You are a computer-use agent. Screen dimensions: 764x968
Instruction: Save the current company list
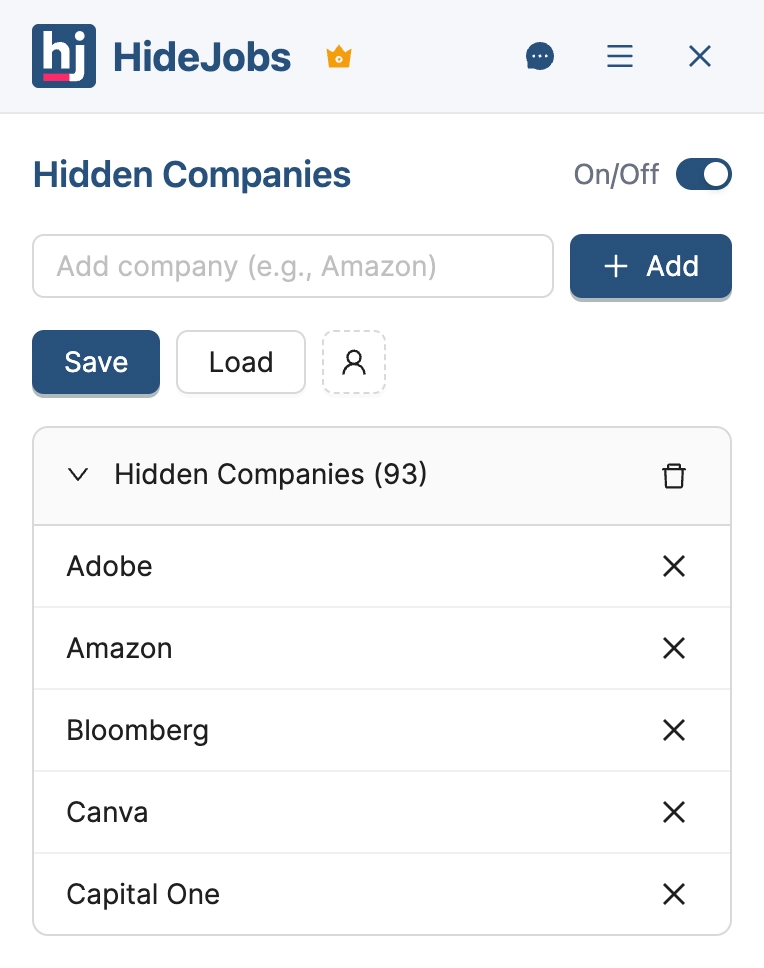[95, 362]
